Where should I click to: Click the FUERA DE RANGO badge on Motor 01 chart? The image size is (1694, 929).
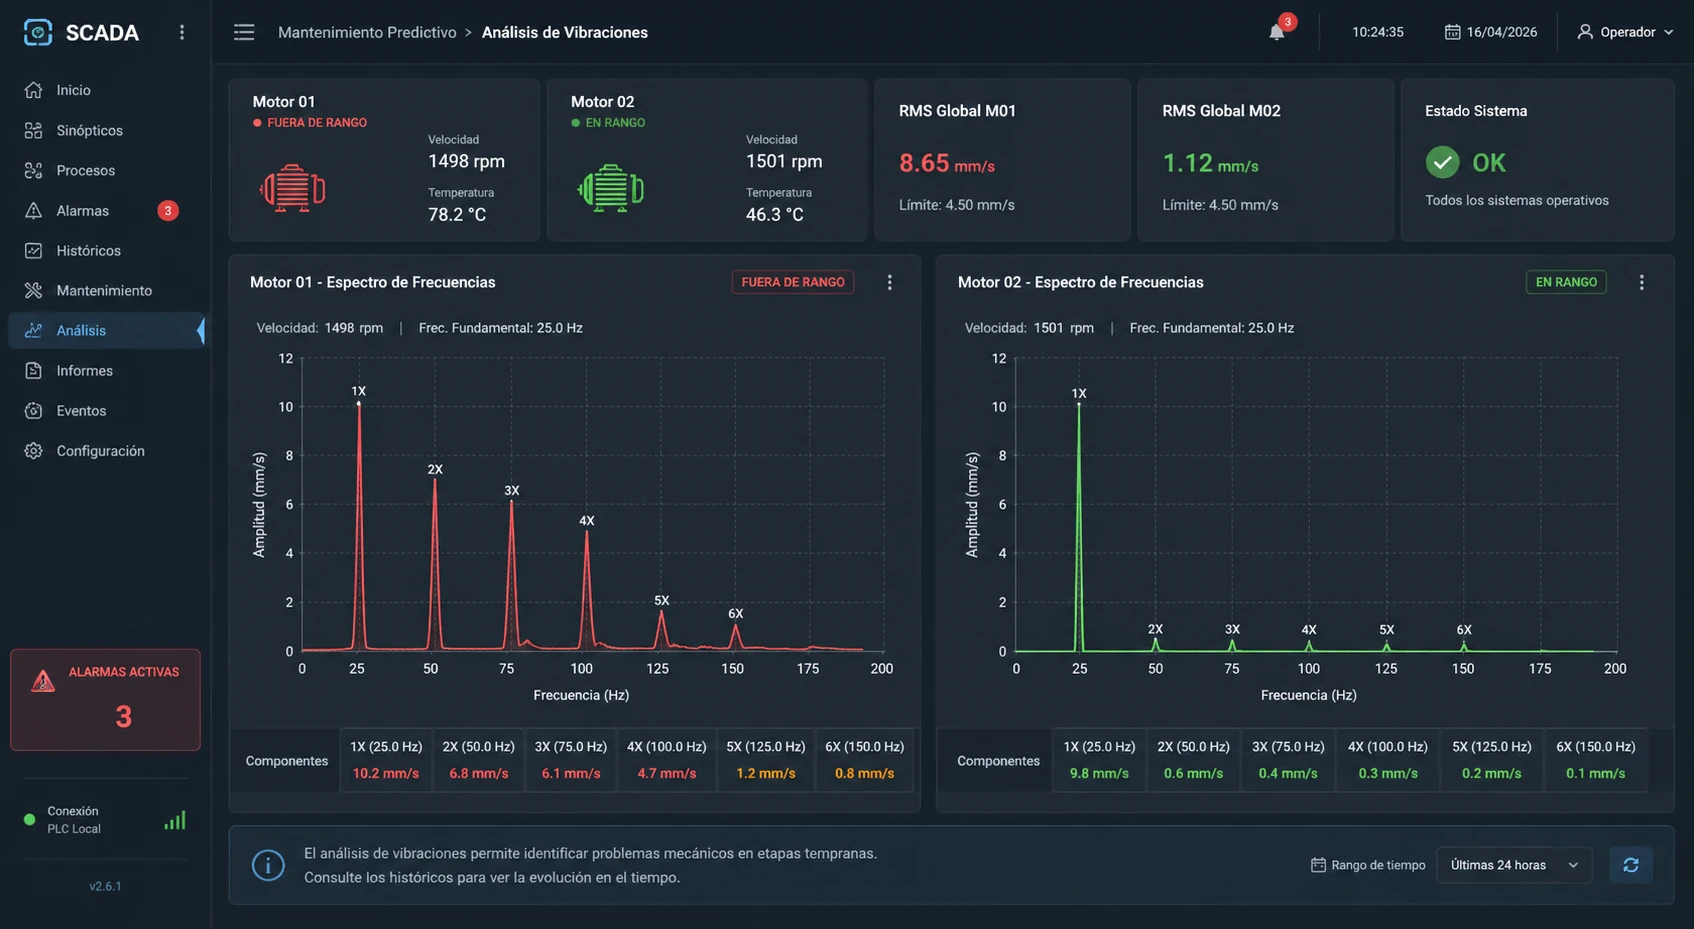(793, 282)
